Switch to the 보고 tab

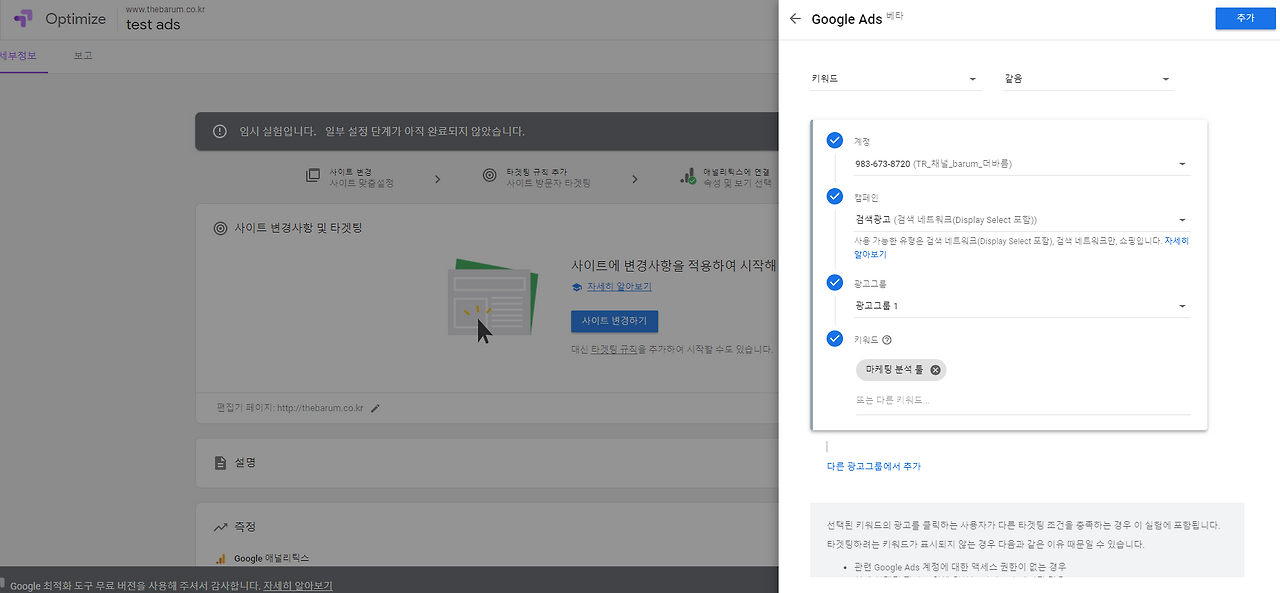tap(82, 56)
